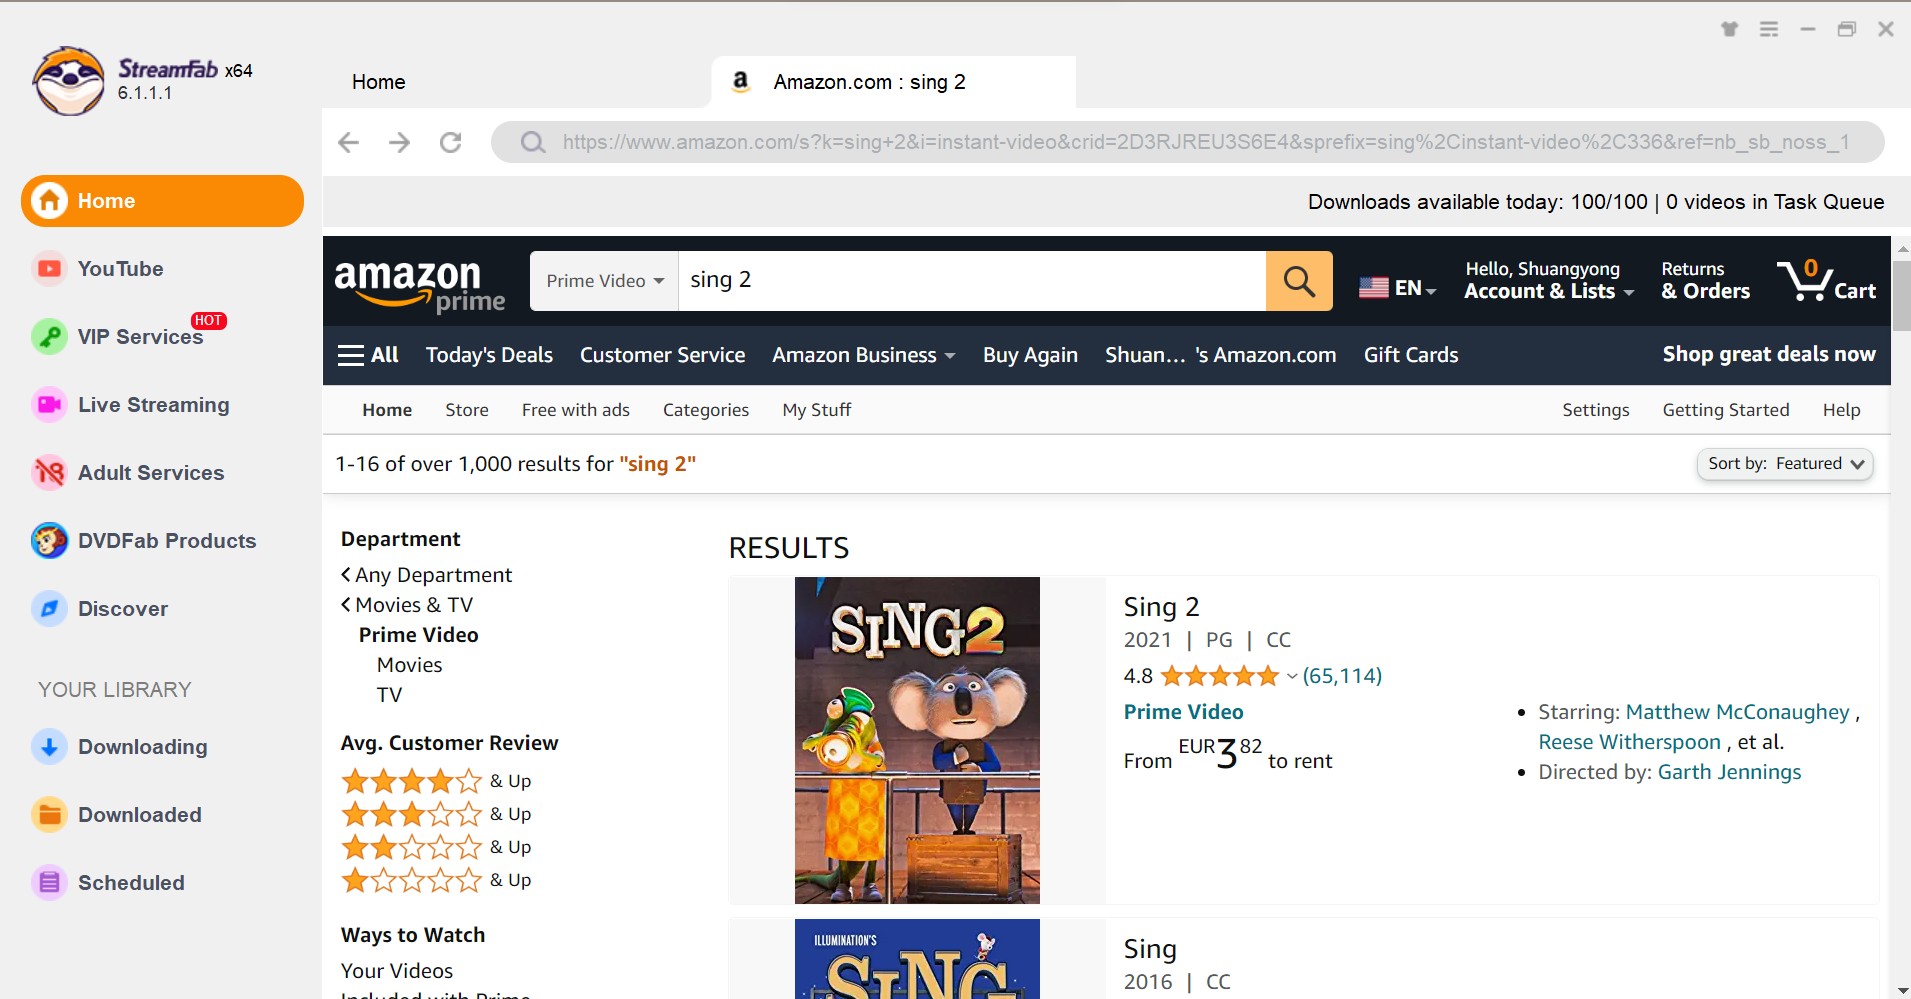Open the StreamFab hamburger menu icon

tap(1769, 29)
